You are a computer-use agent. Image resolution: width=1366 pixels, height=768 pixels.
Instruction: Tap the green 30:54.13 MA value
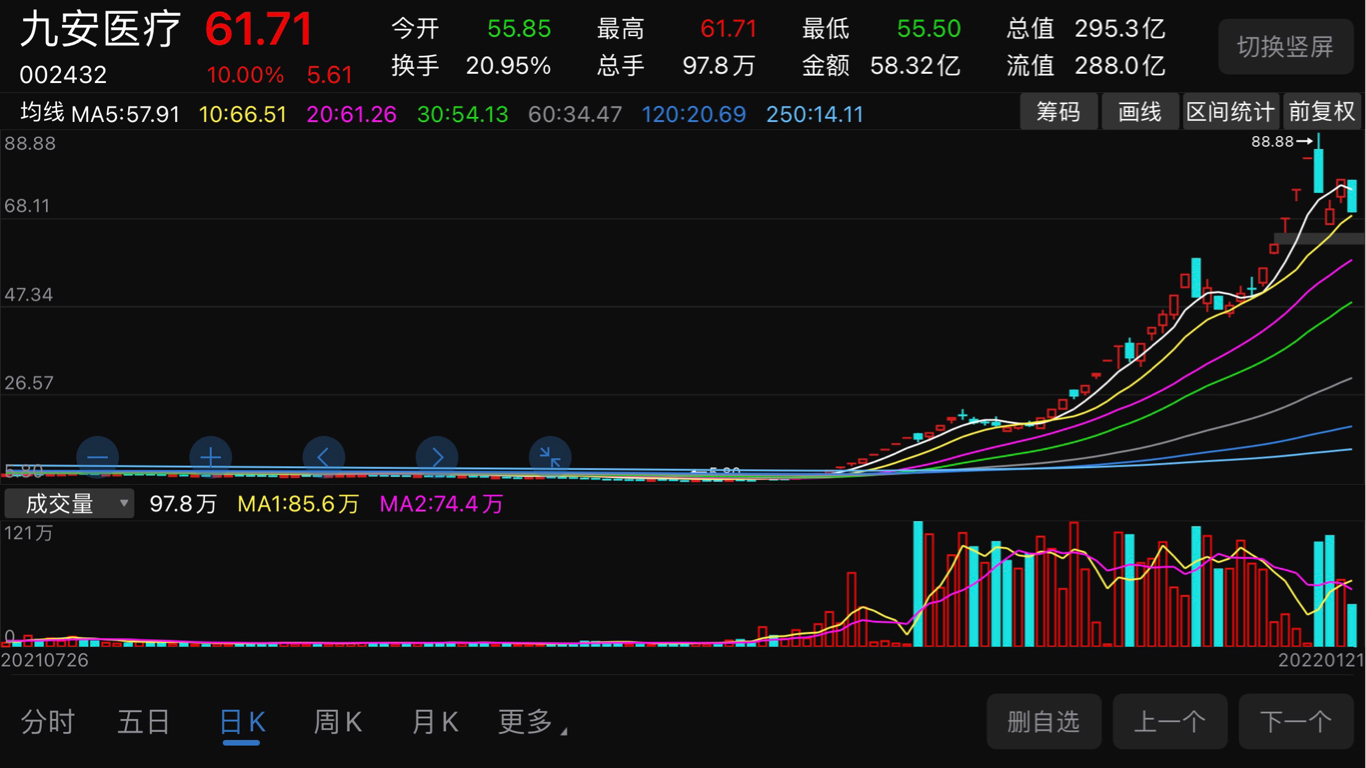pyautogui.click(x=463, y=114)
